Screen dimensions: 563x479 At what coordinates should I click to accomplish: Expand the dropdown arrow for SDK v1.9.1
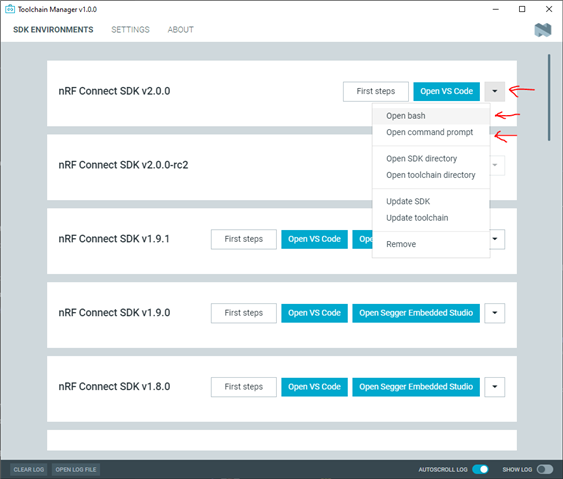click(497, 239)
